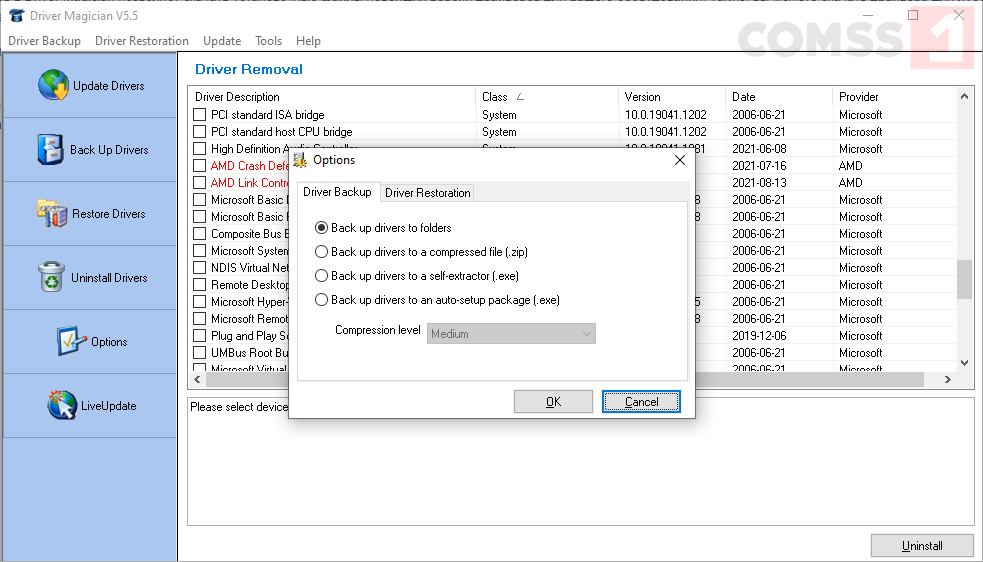
Task: Click the Update Drivers sidebar label
Action: (108, 86)
